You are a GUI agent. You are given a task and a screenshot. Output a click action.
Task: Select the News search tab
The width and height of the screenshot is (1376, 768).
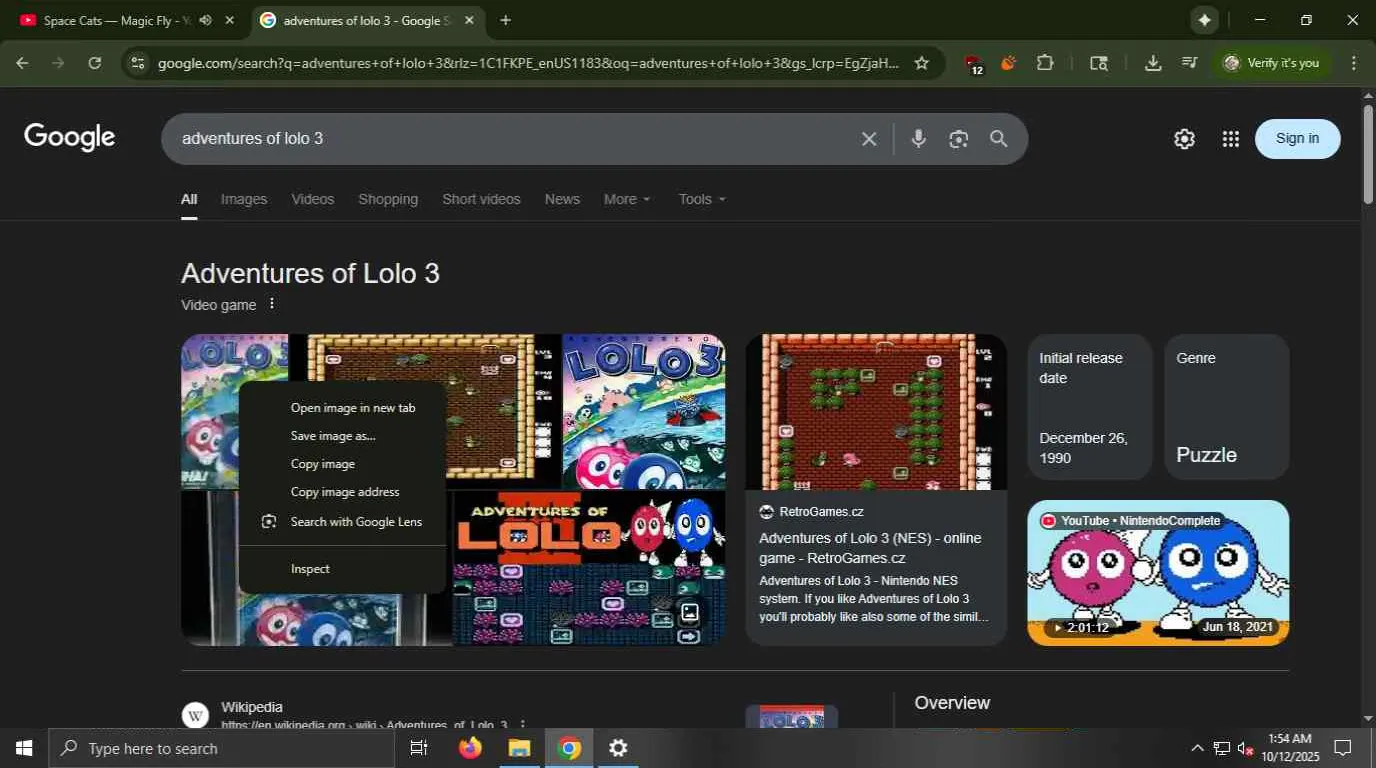click(x=562, y=199)
